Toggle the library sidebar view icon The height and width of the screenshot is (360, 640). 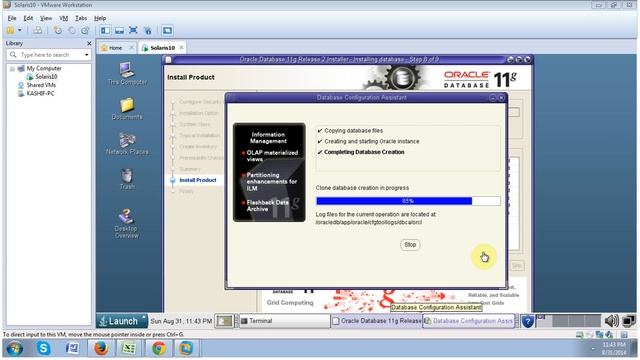(105, 30)
